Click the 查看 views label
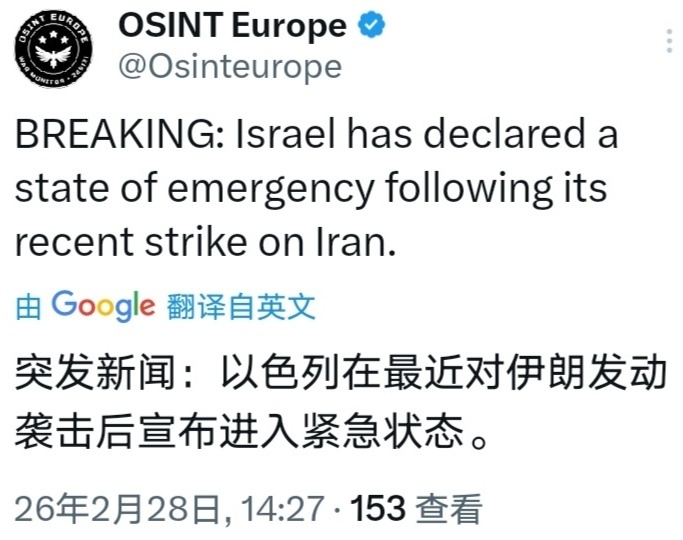This screenshot has height=540, width=683. click(x=449, y=510)
